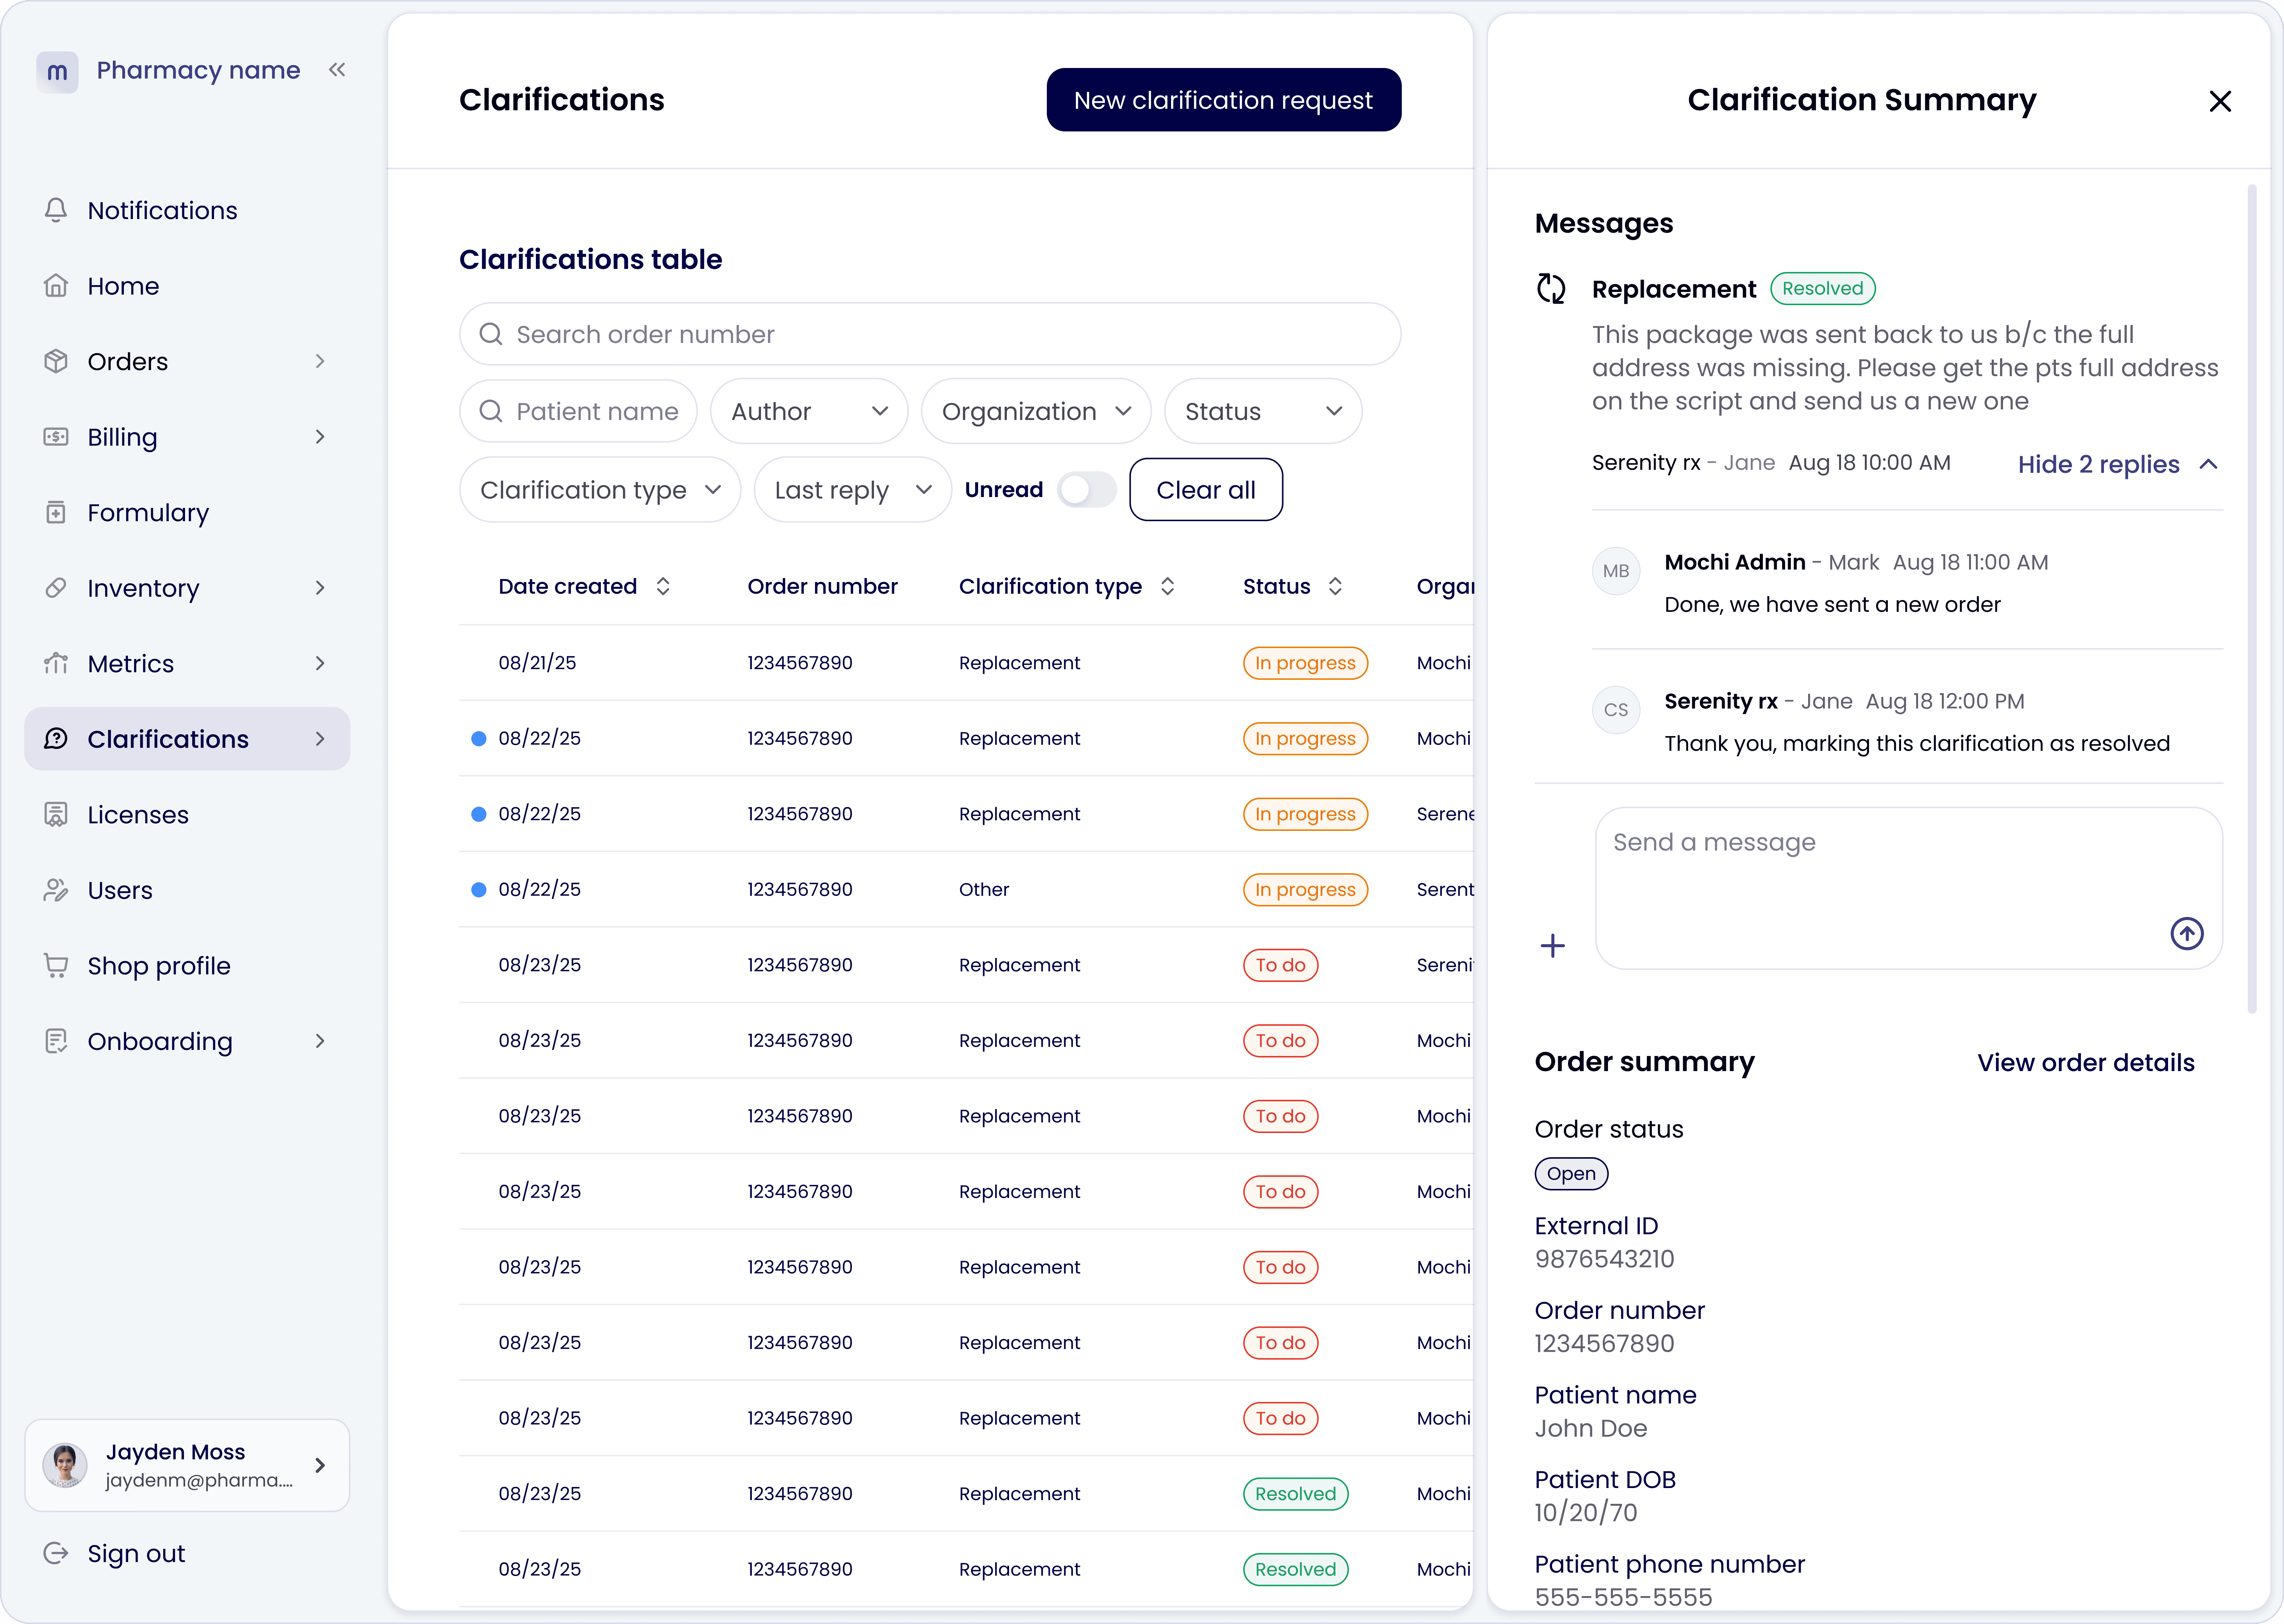The height and width of the screenshot is (1624, 2284).
Task: Expand the Billing submenu chevron
Action: (320, 437)
